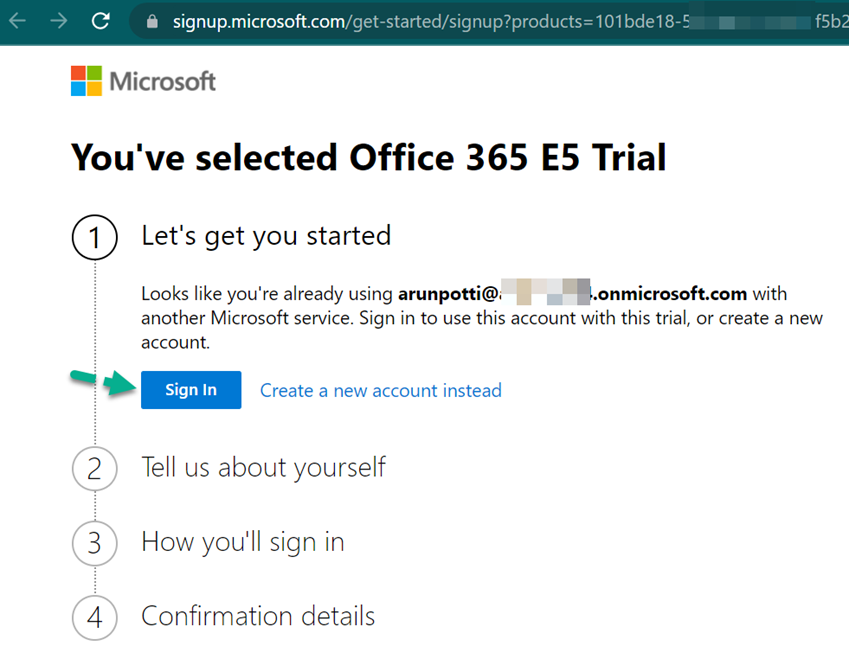The width and height of the screenshot is (849, 646).
Task: Click the step 4 circle indicator
Action: point(95,617)
